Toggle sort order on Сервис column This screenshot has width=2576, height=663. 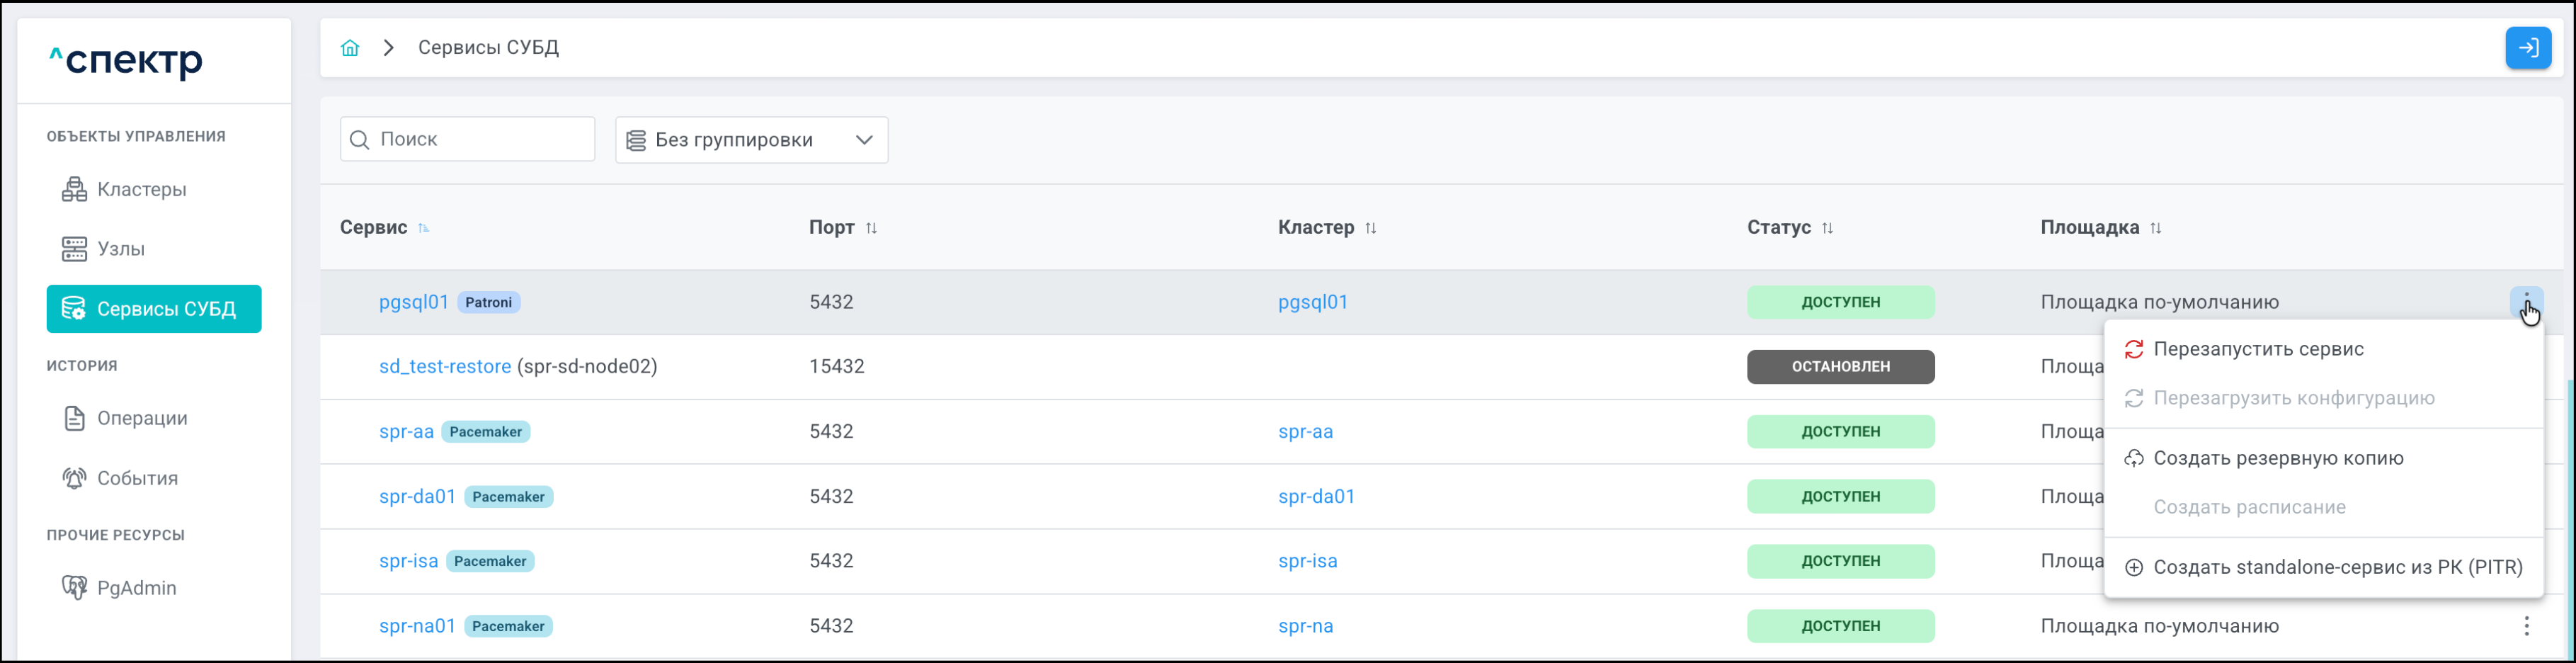423,228
